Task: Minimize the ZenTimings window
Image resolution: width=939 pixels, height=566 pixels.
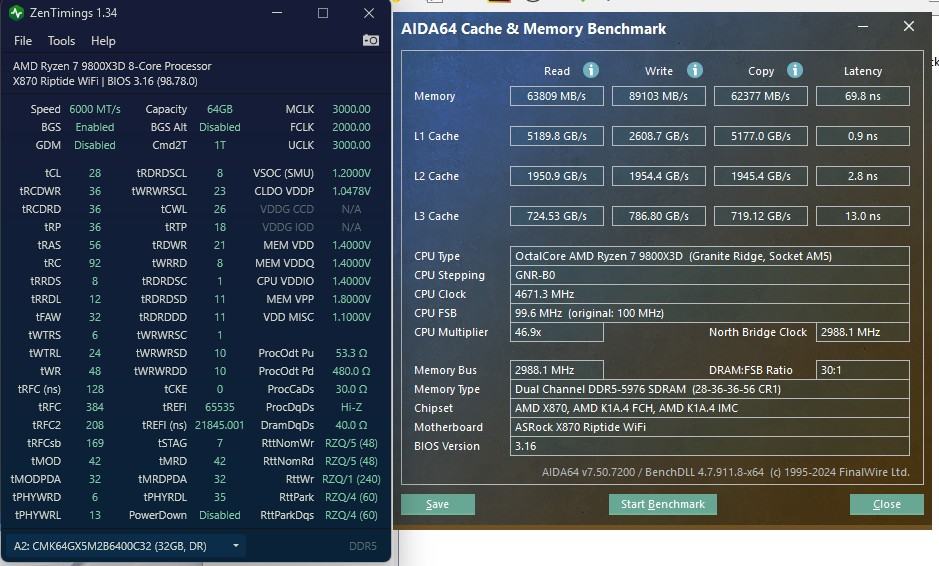Action: [x=277, y=13]
